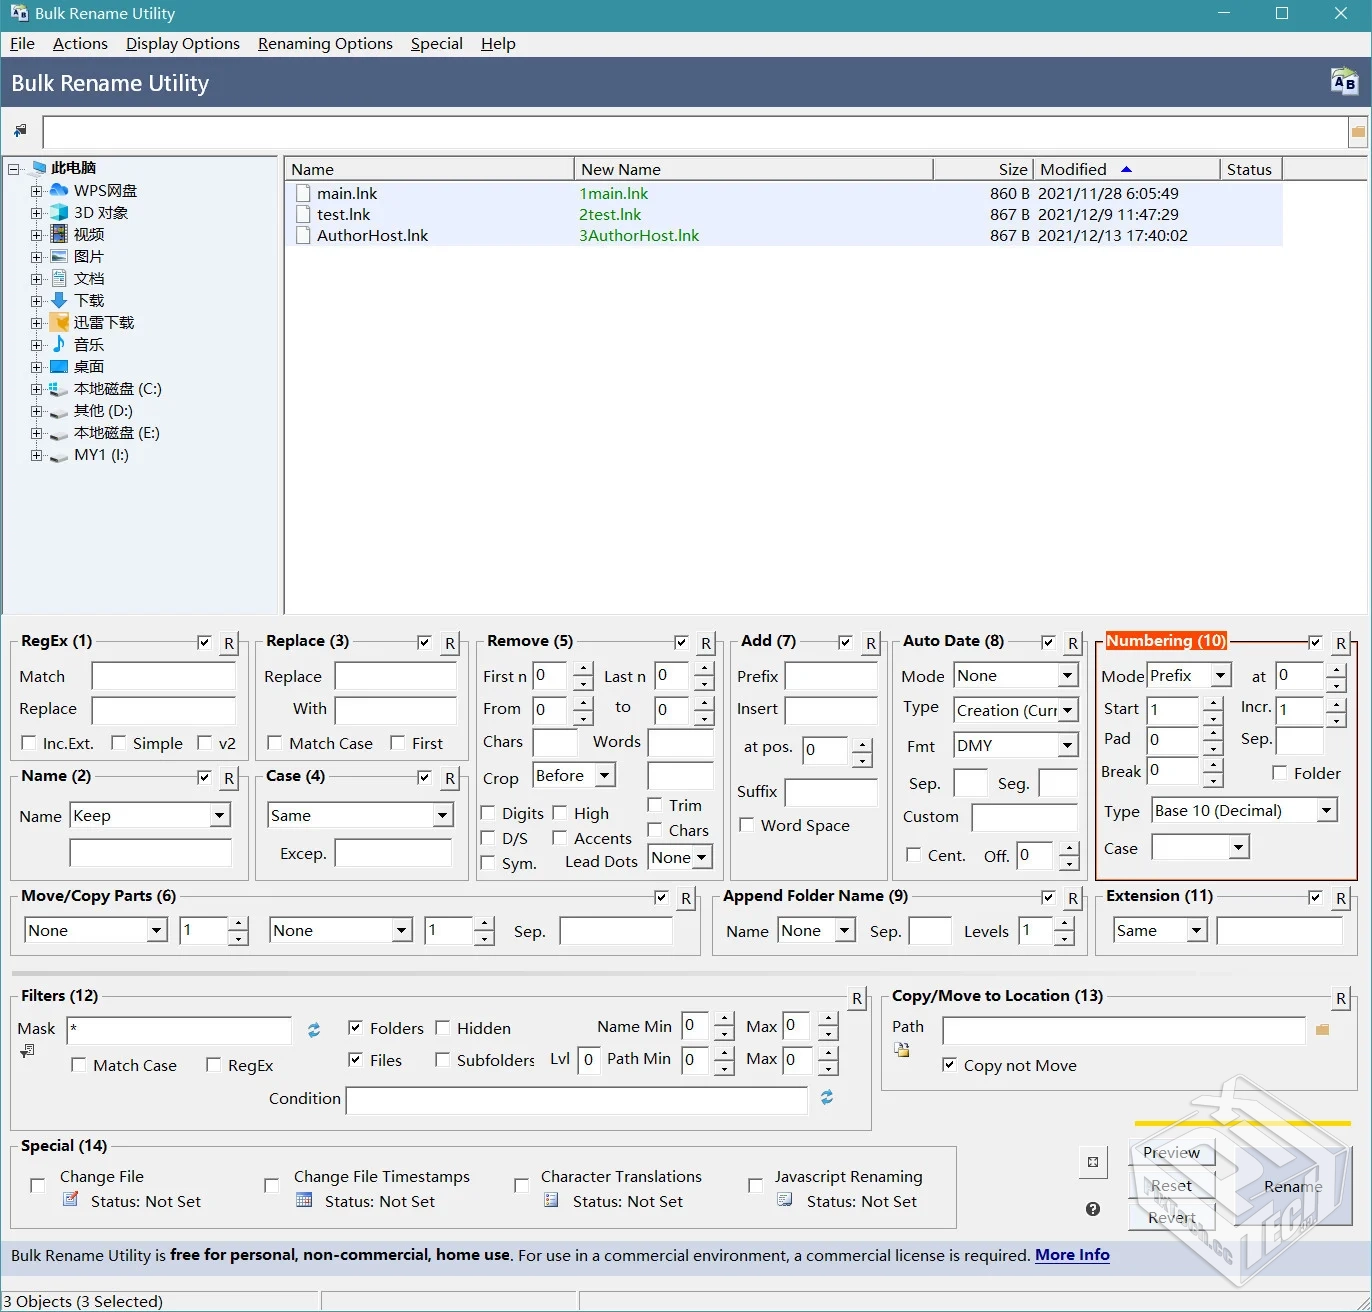The height and width of the screenshot is (1312, 1372).
Task: Click the refresh icon next to Condition field
Action: pyautogui.click(x=827, y=1098)
